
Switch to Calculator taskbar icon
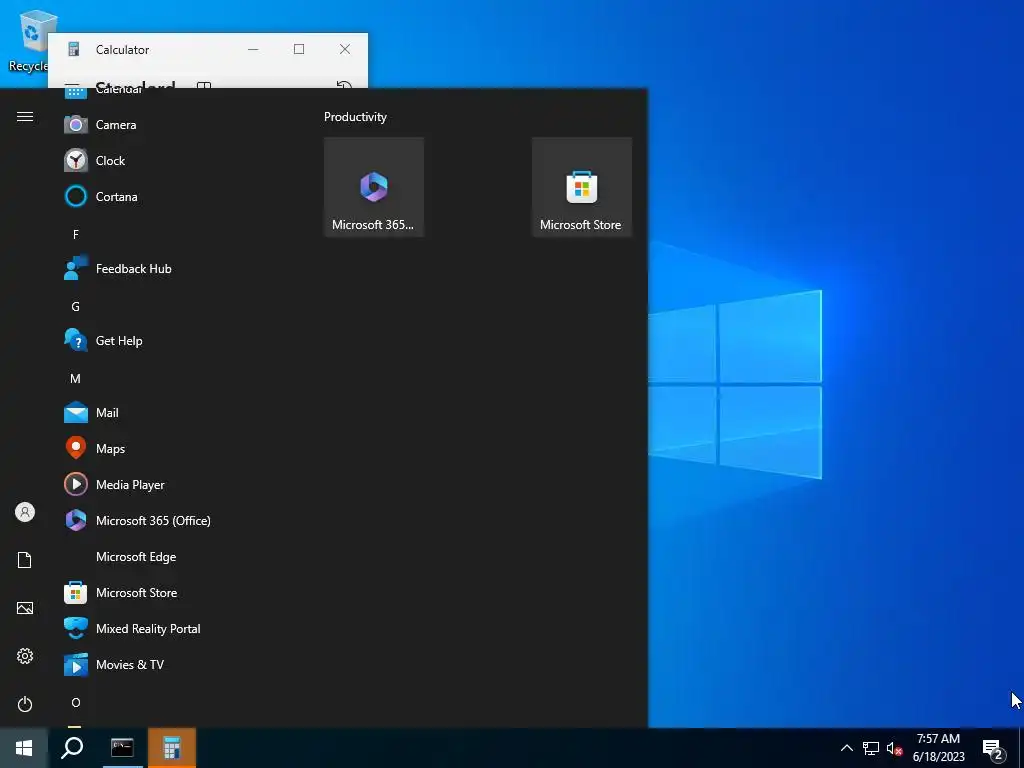[x=172, y=748]
